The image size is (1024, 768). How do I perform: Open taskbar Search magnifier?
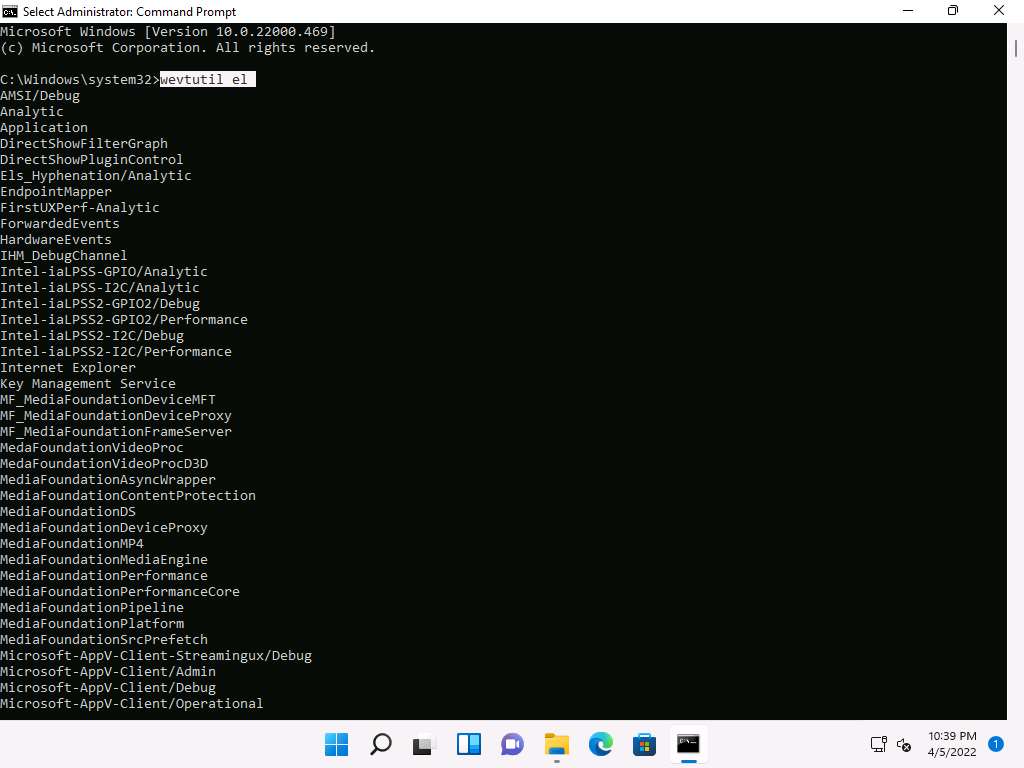tap(381, 744)
